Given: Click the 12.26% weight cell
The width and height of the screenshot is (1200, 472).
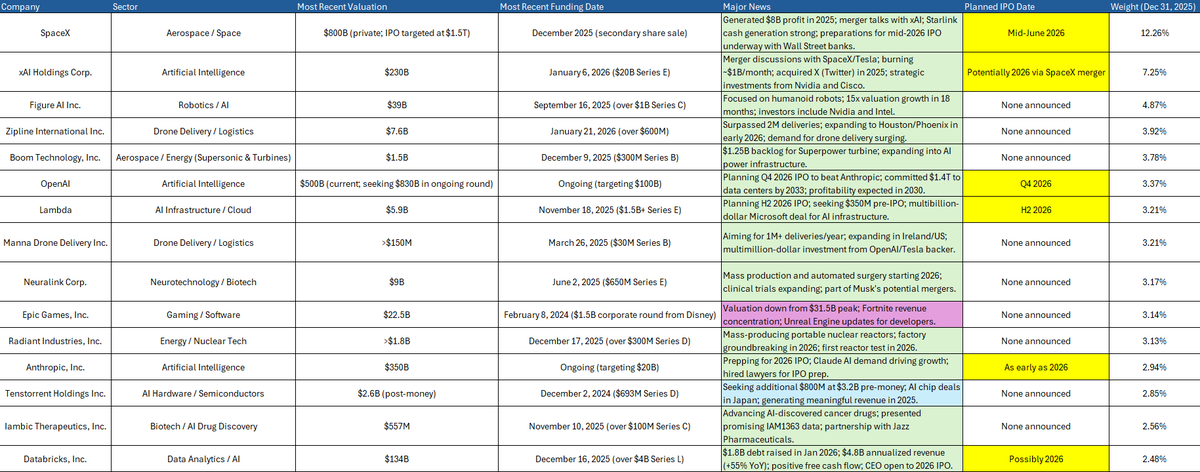Looking at the screenshot, I should [1156, 33].
